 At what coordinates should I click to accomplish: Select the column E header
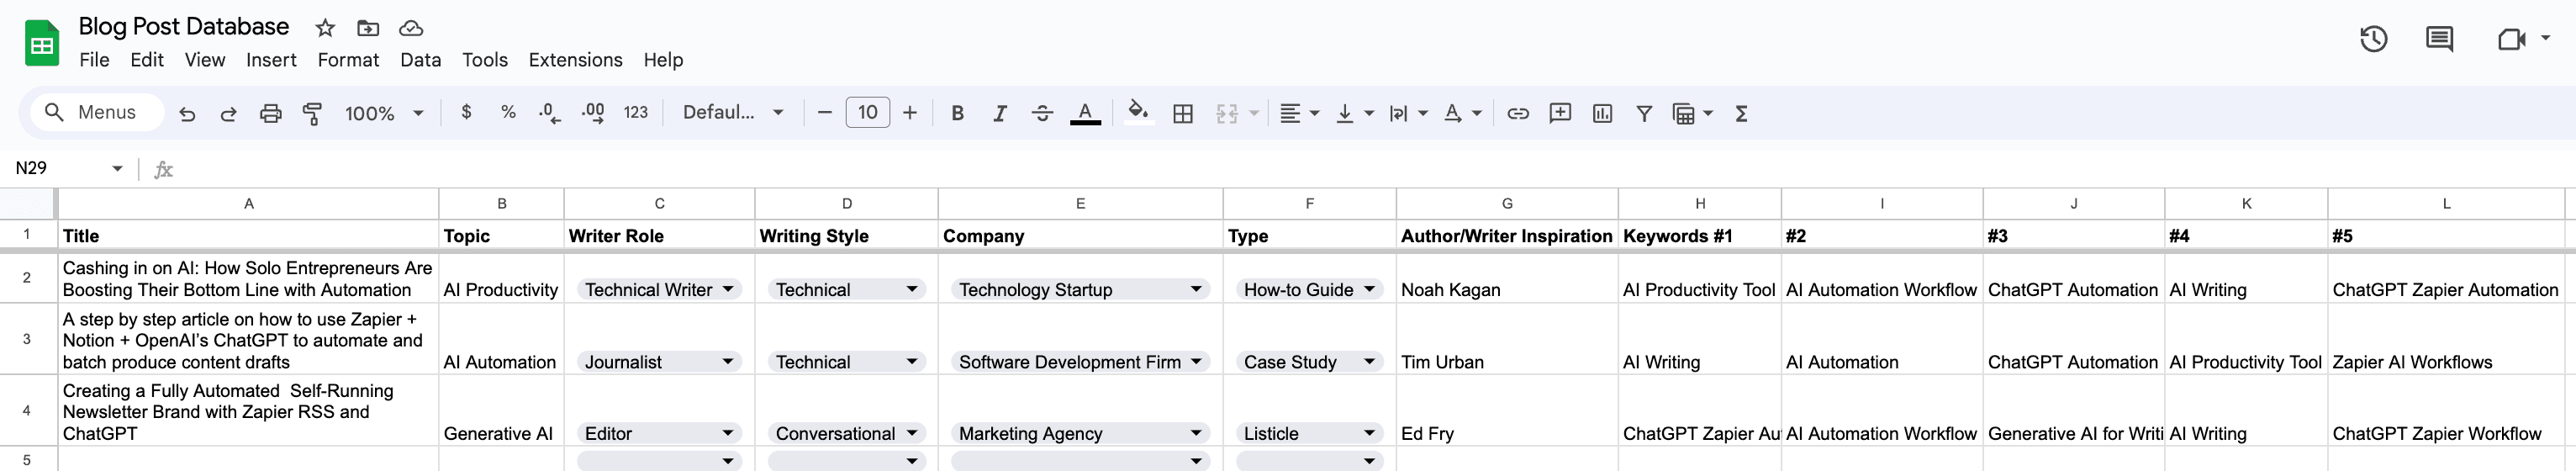(1080, 204)
